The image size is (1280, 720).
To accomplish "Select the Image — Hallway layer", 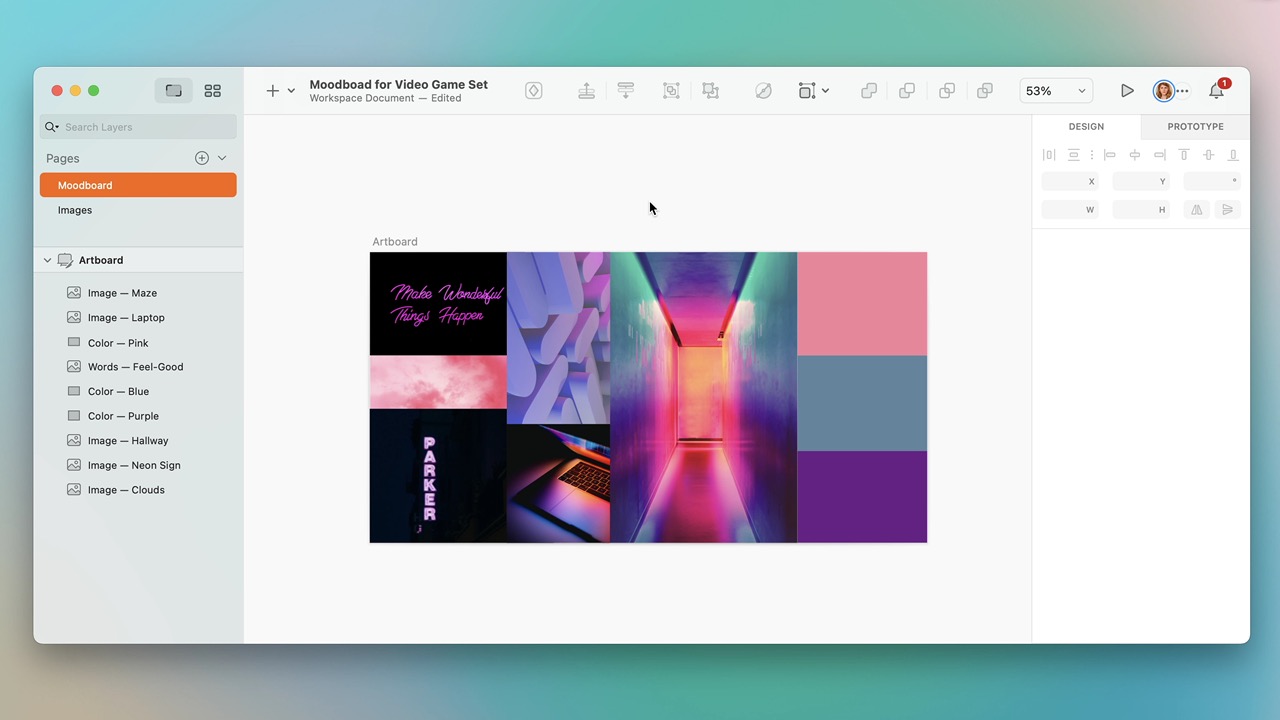I will [138, 441].
